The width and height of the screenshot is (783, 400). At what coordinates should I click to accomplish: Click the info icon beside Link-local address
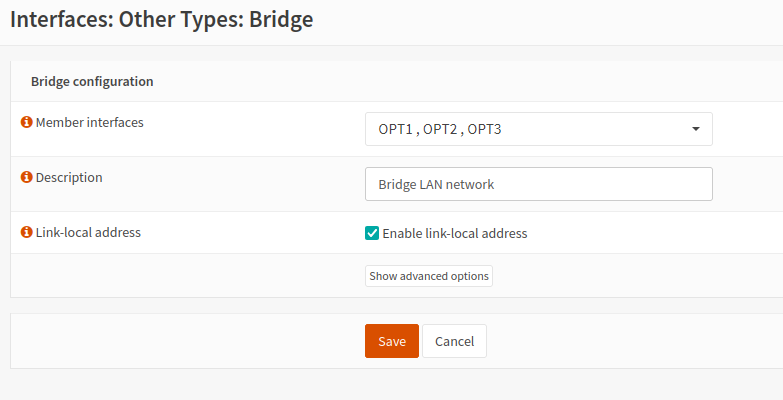(x=27, y=232)
